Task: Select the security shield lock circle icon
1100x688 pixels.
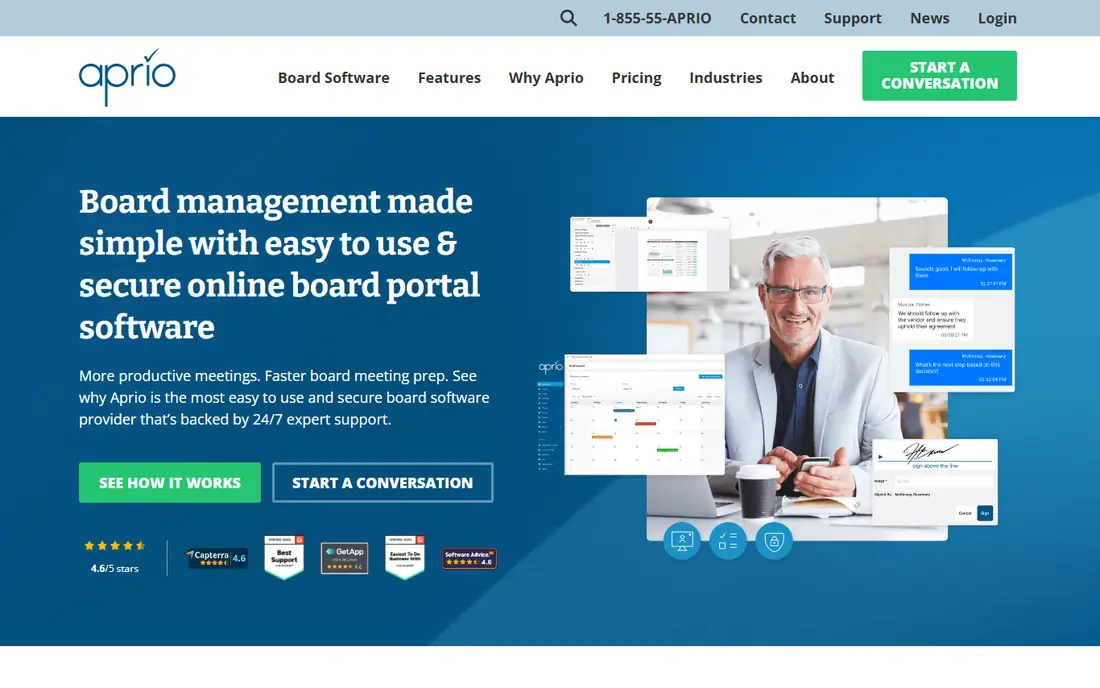Action: (x=774, y=541)
